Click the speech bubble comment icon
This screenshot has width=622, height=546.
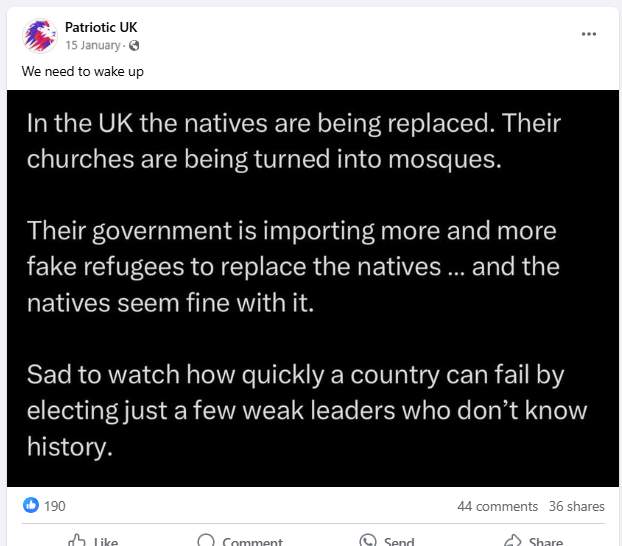point(206,540)
